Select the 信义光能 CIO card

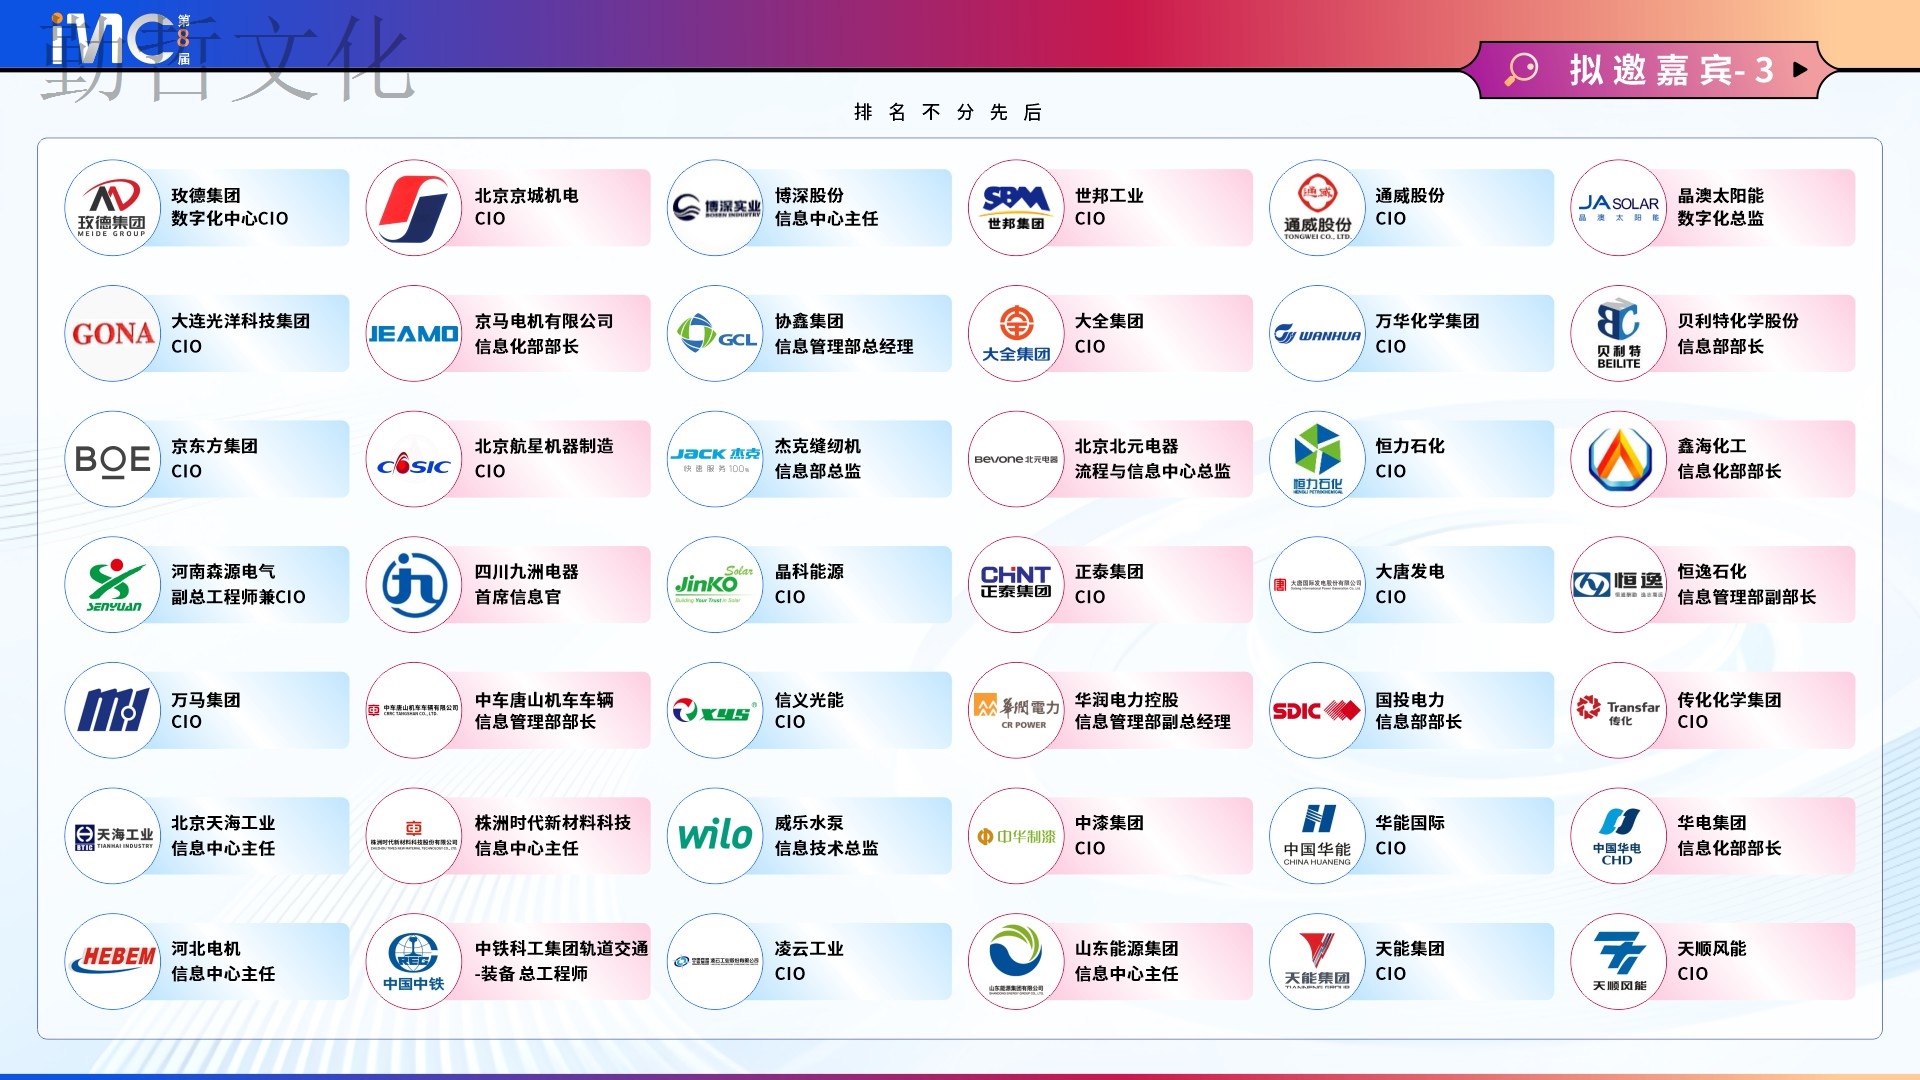[810, 710]
